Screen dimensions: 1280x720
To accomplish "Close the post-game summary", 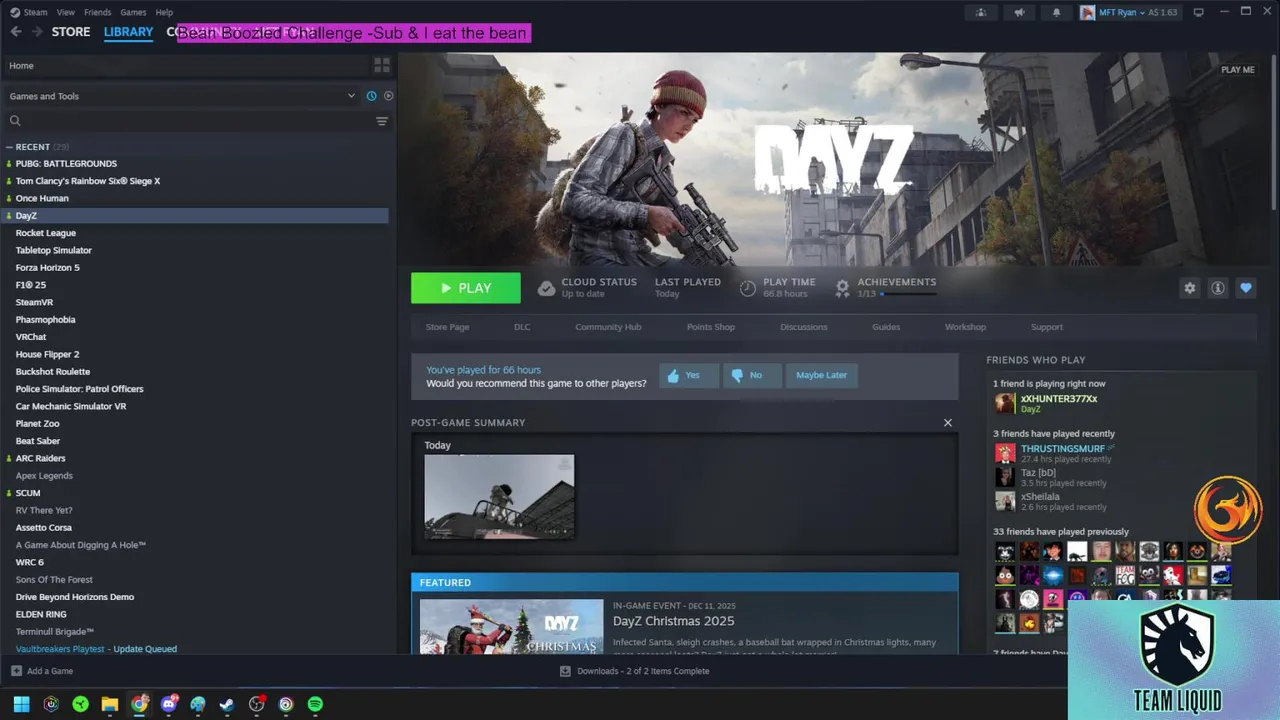I will click(x=948, y=423).
